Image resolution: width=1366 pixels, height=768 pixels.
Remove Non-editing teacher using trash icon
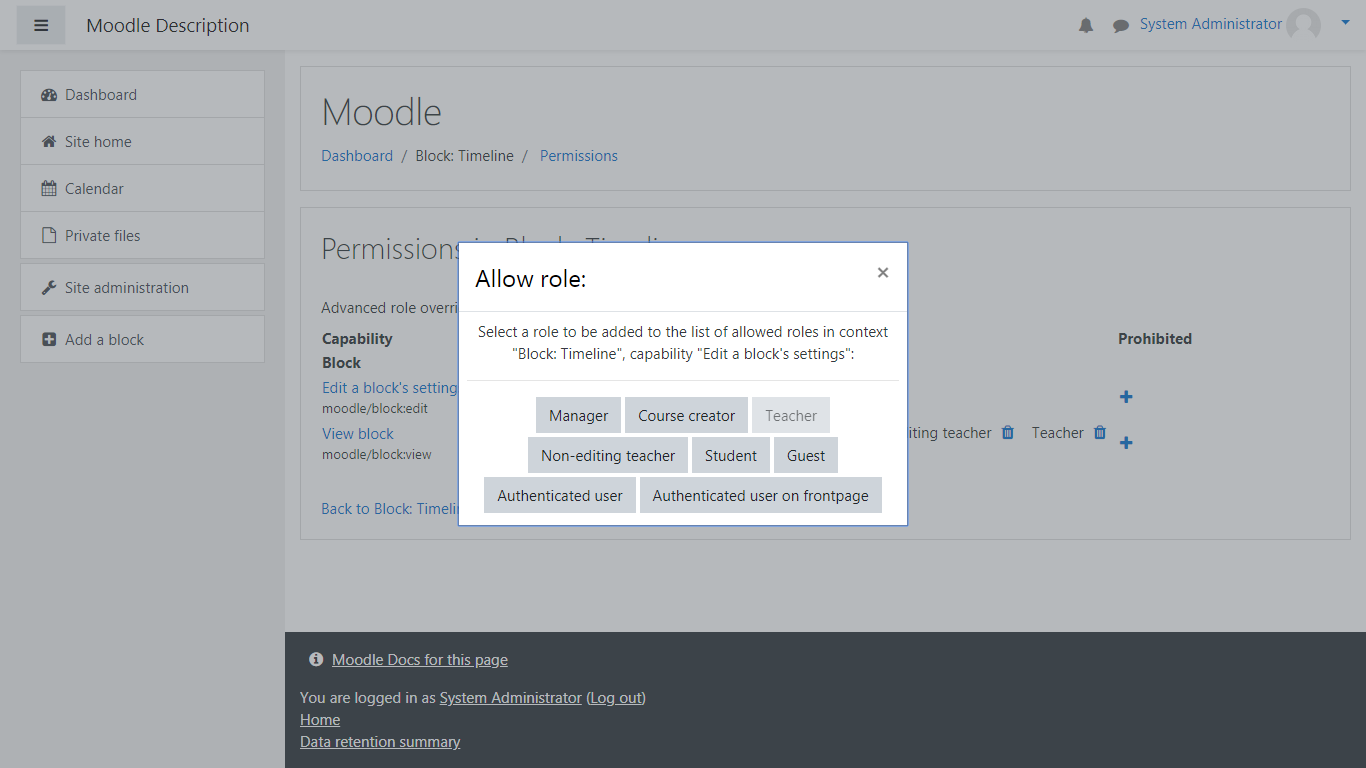[1008, 433]
